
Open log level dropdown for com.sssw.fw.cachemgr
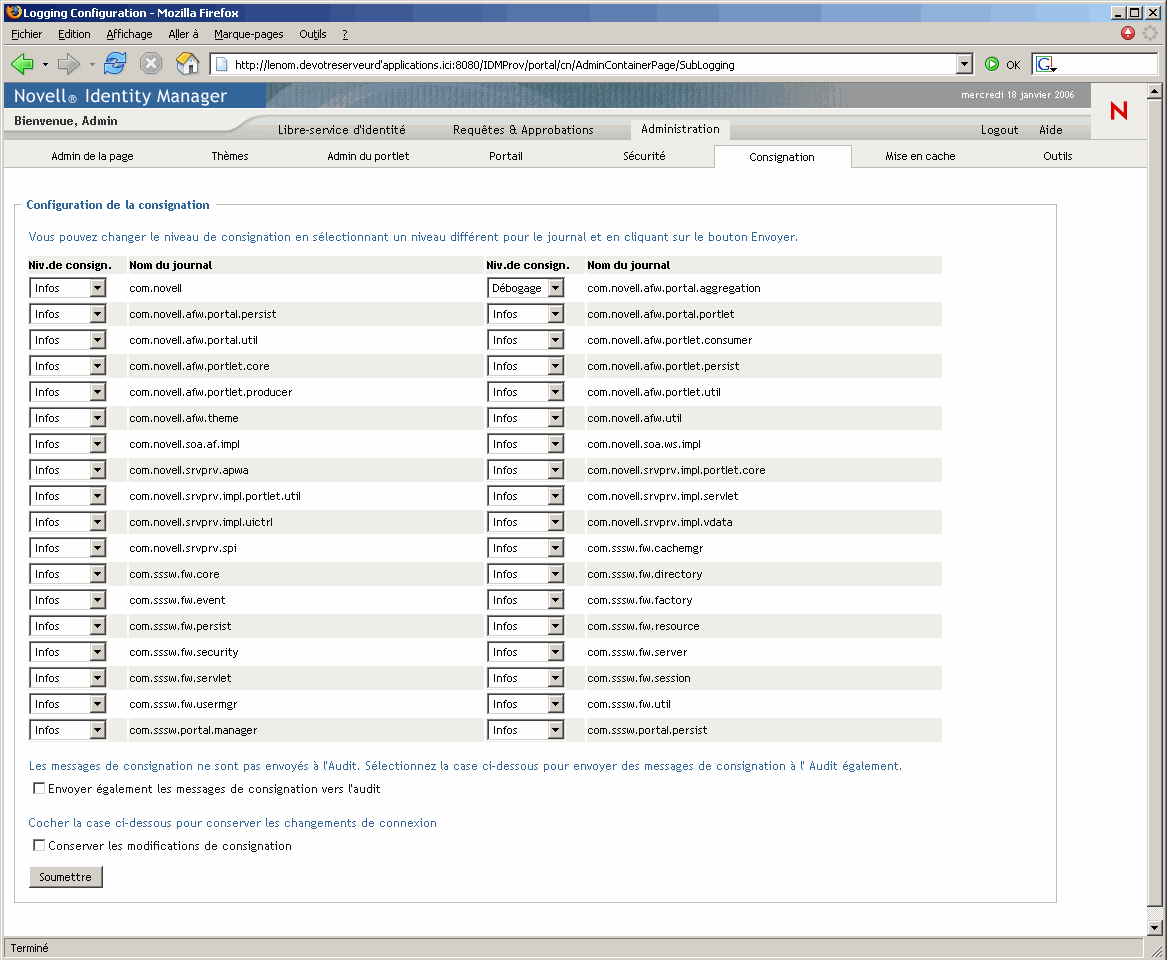pyautogui.click(x=525, y=548)
